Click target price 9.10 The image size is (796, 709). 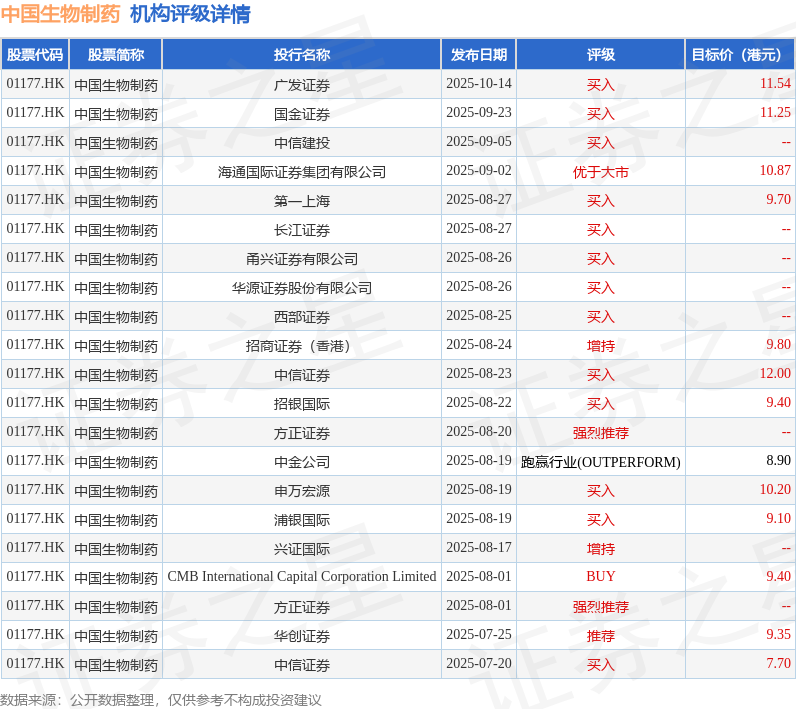778,518
